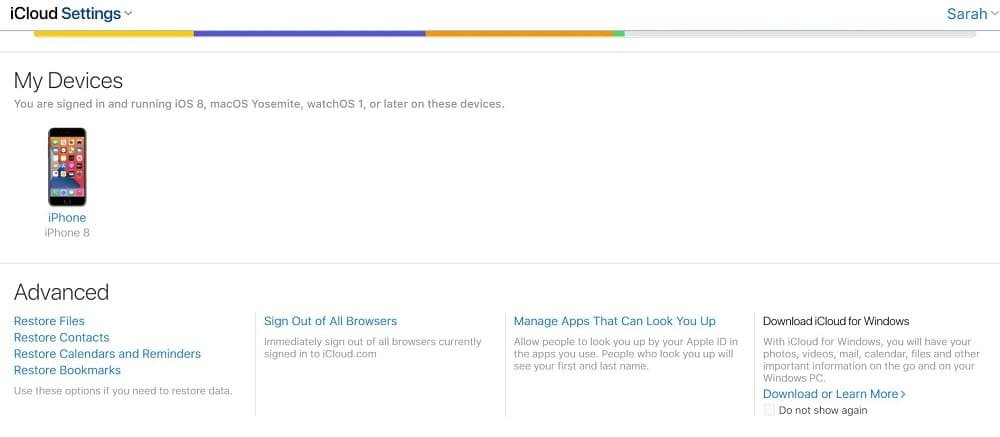Click the iPhone 8 model text
The image size is (1000, 437).
[x=67, y=233]
